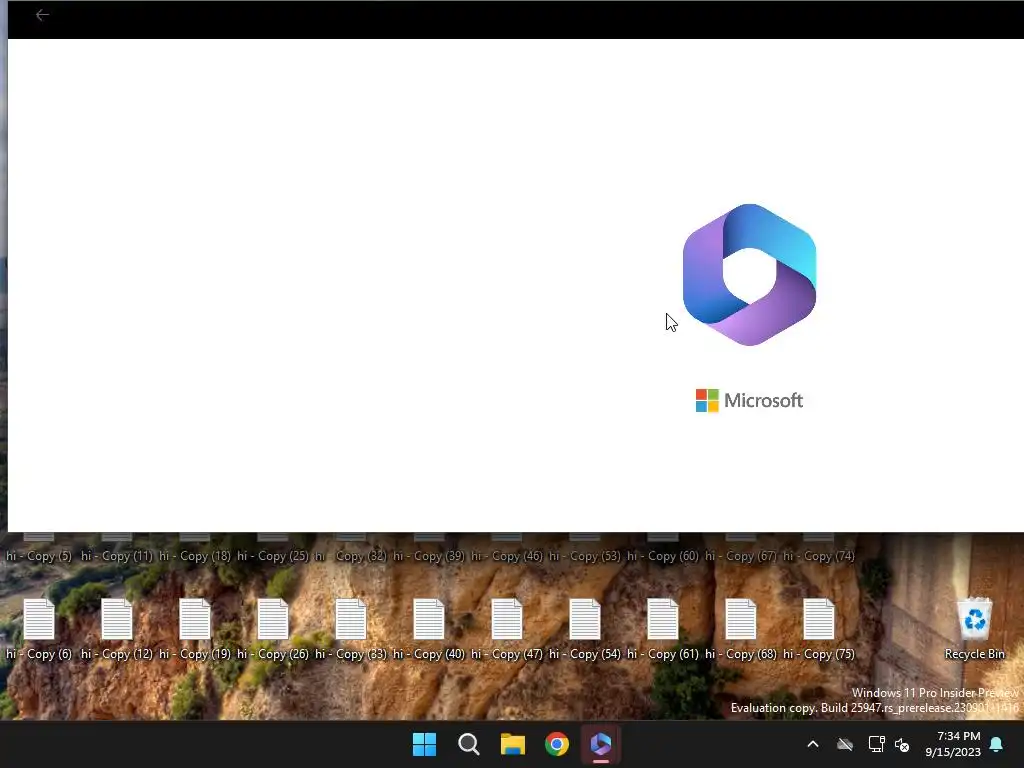Click the Microsoft 365 taskbar icon
The height and width of the screenshot is (768, 1024).
[x=601, y=744]
